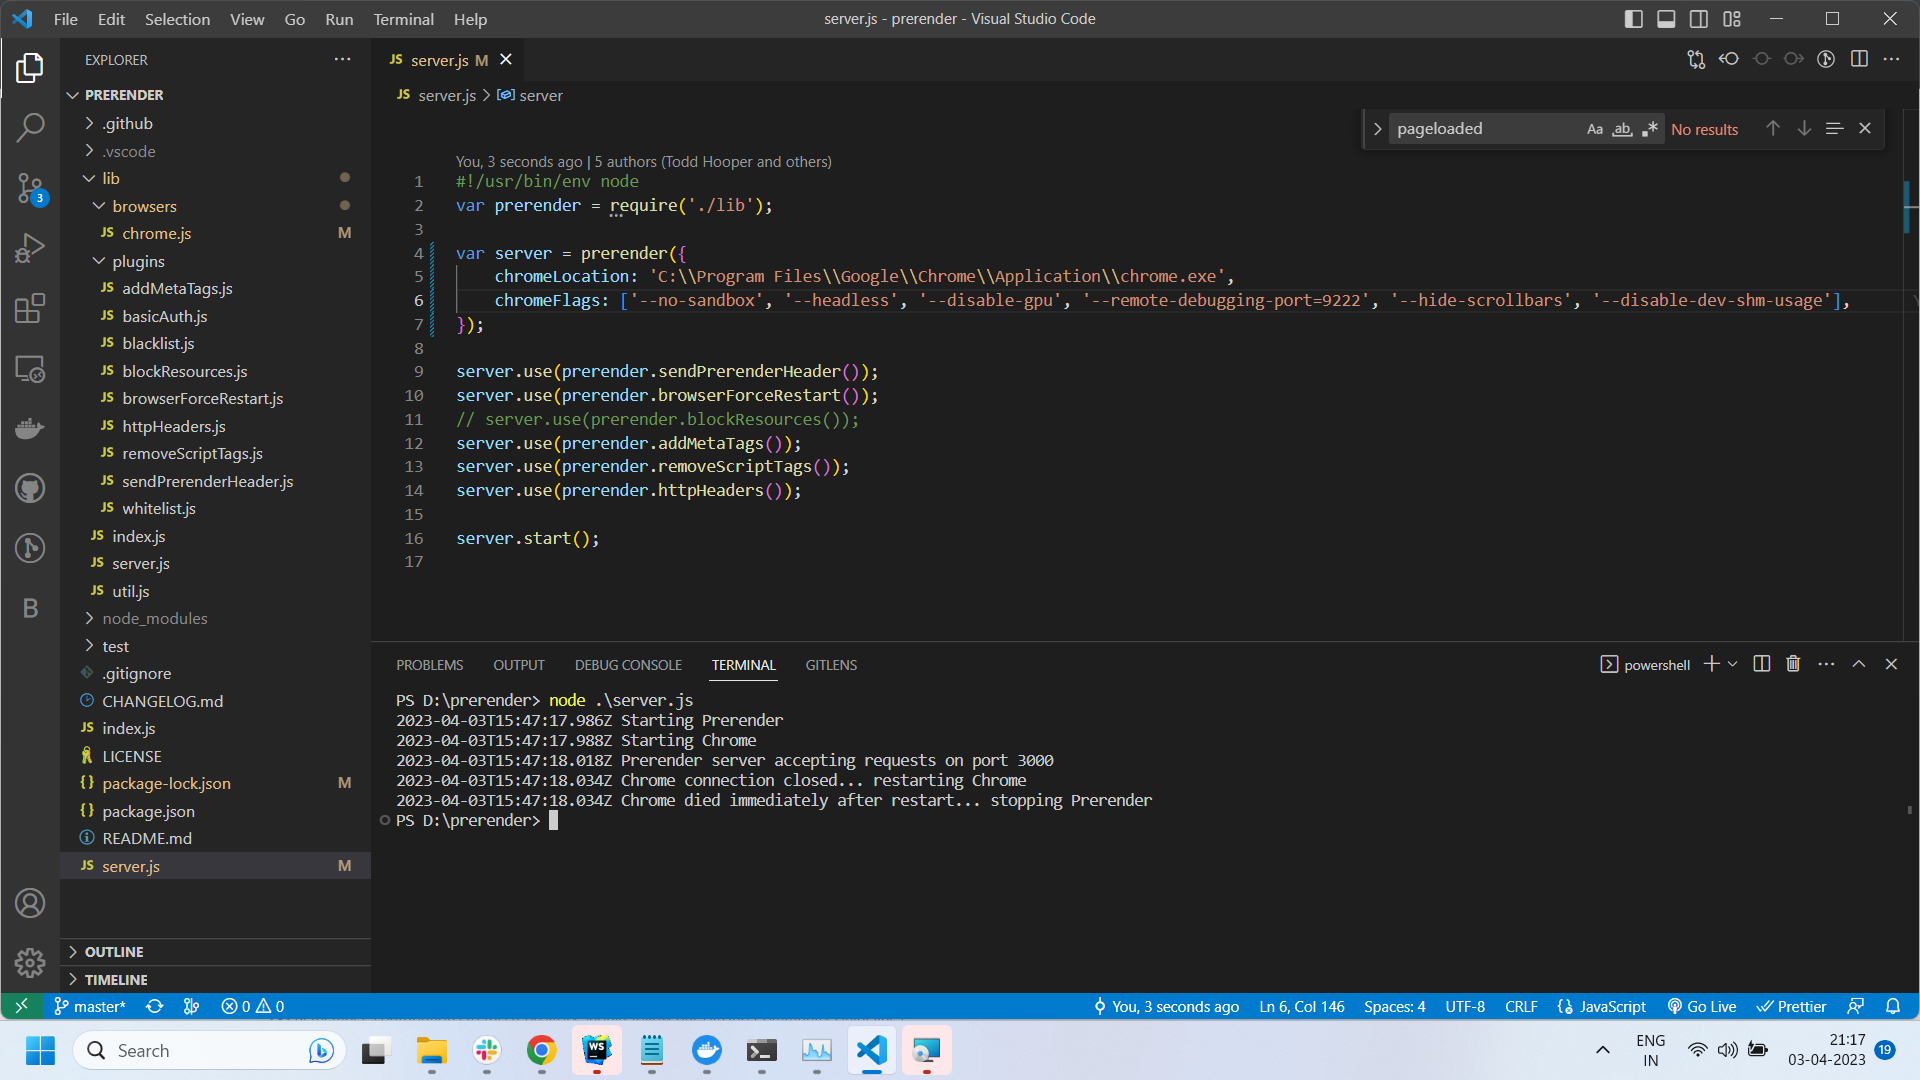Open the Search view in activity bar
The height and width of the screenshot is (1080, 1920).
tap(30, 127)
